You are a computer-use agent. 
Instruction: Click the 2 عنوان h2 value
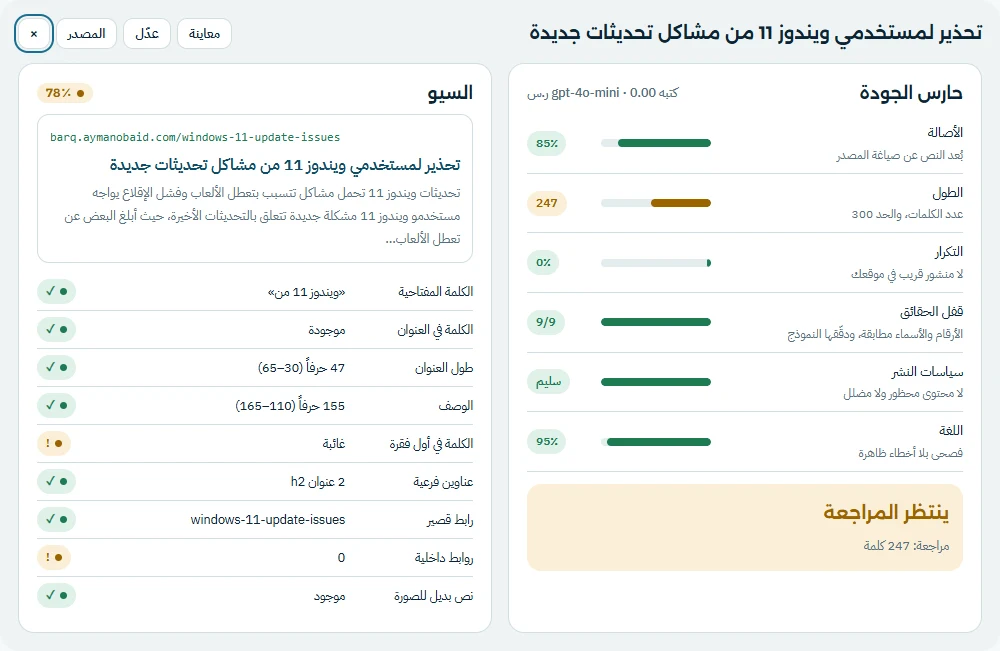[318, 482]
